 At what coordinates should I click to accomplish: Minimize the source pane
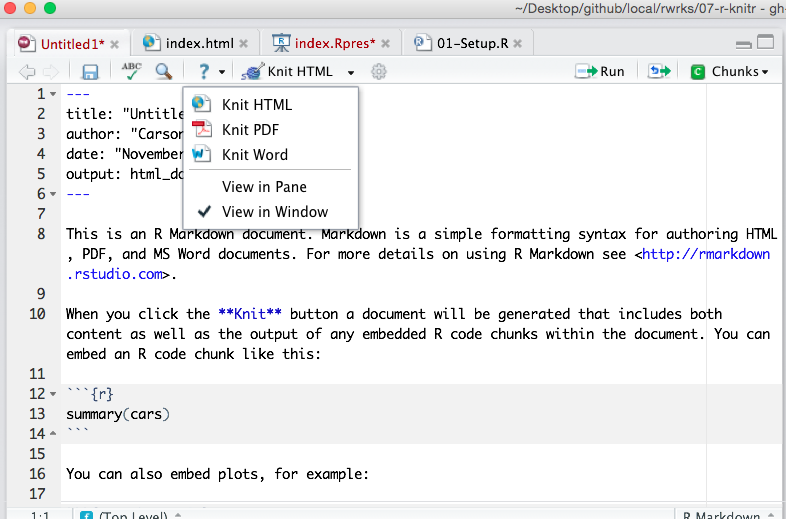(x=743, y=45)
